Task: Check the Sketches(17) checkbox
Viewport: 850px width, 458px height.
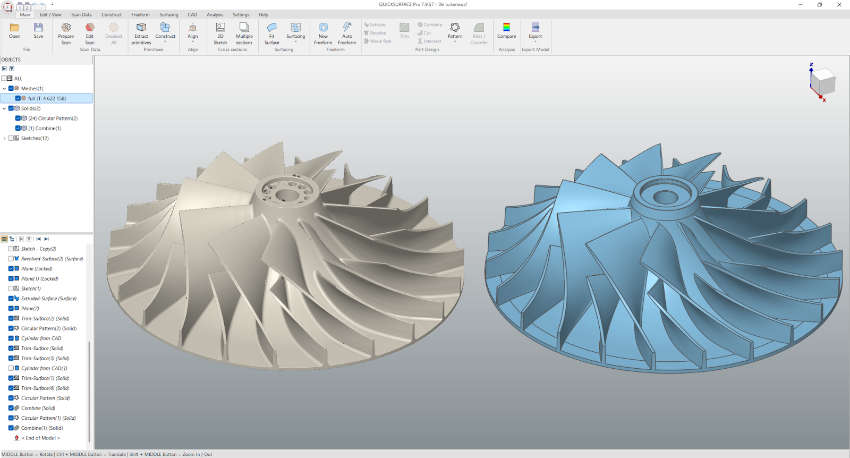Action: [11, 138]
